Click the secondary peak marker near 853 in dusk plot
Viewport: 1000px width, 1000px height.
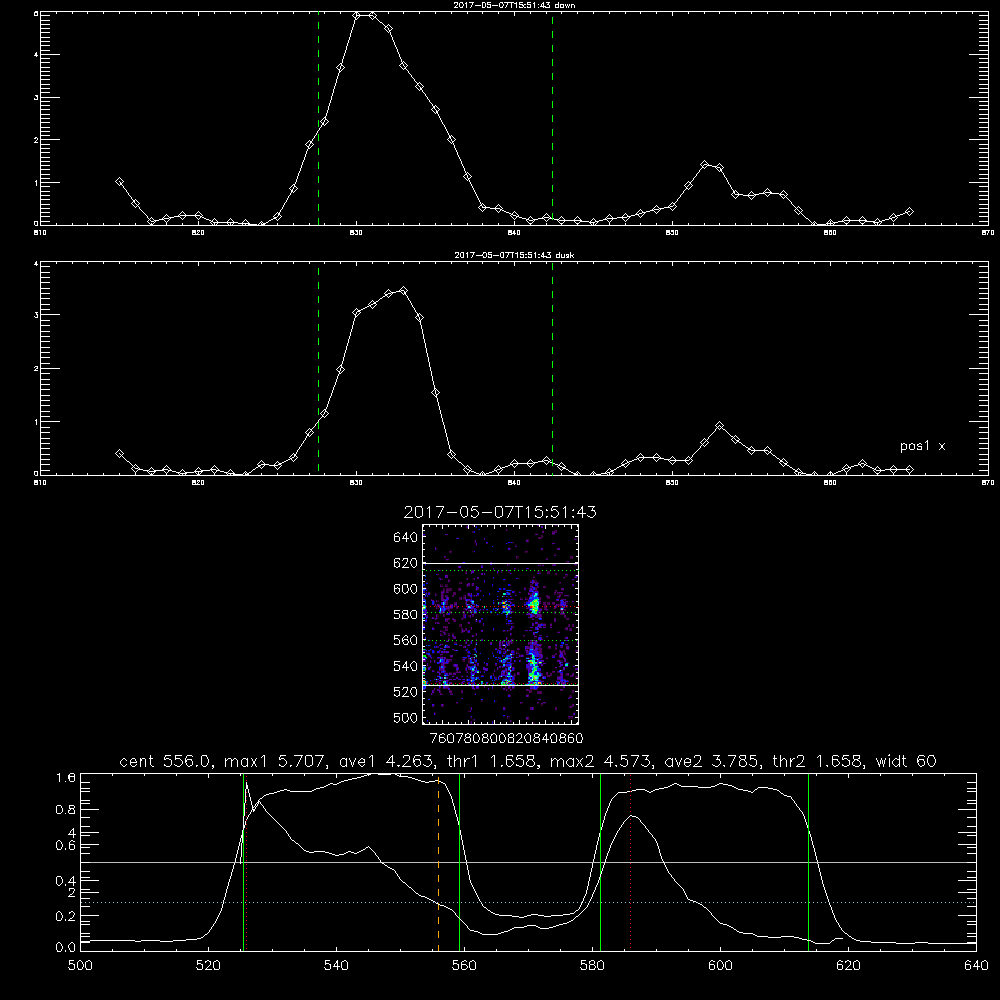click(719, 425)
